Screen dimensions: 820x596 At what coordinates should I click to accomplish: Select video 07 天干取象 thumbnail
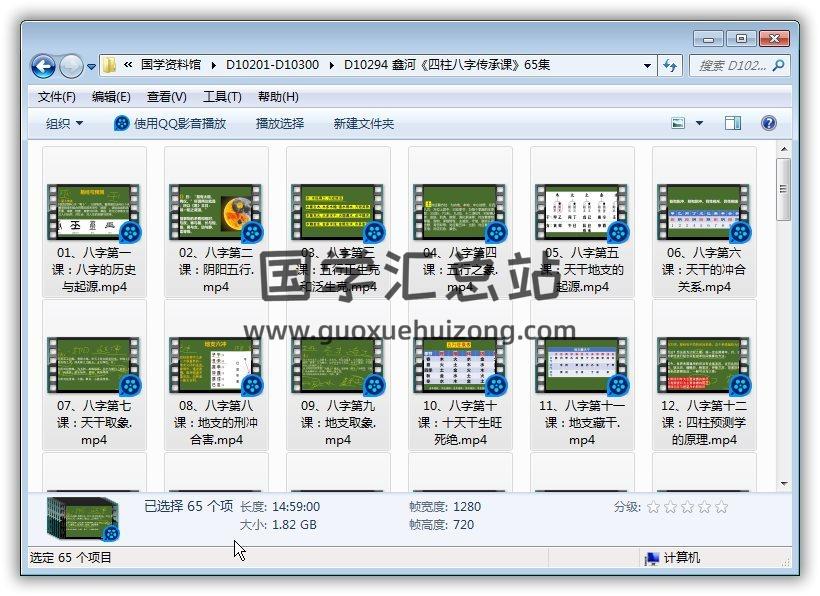[x=94, y=365]
